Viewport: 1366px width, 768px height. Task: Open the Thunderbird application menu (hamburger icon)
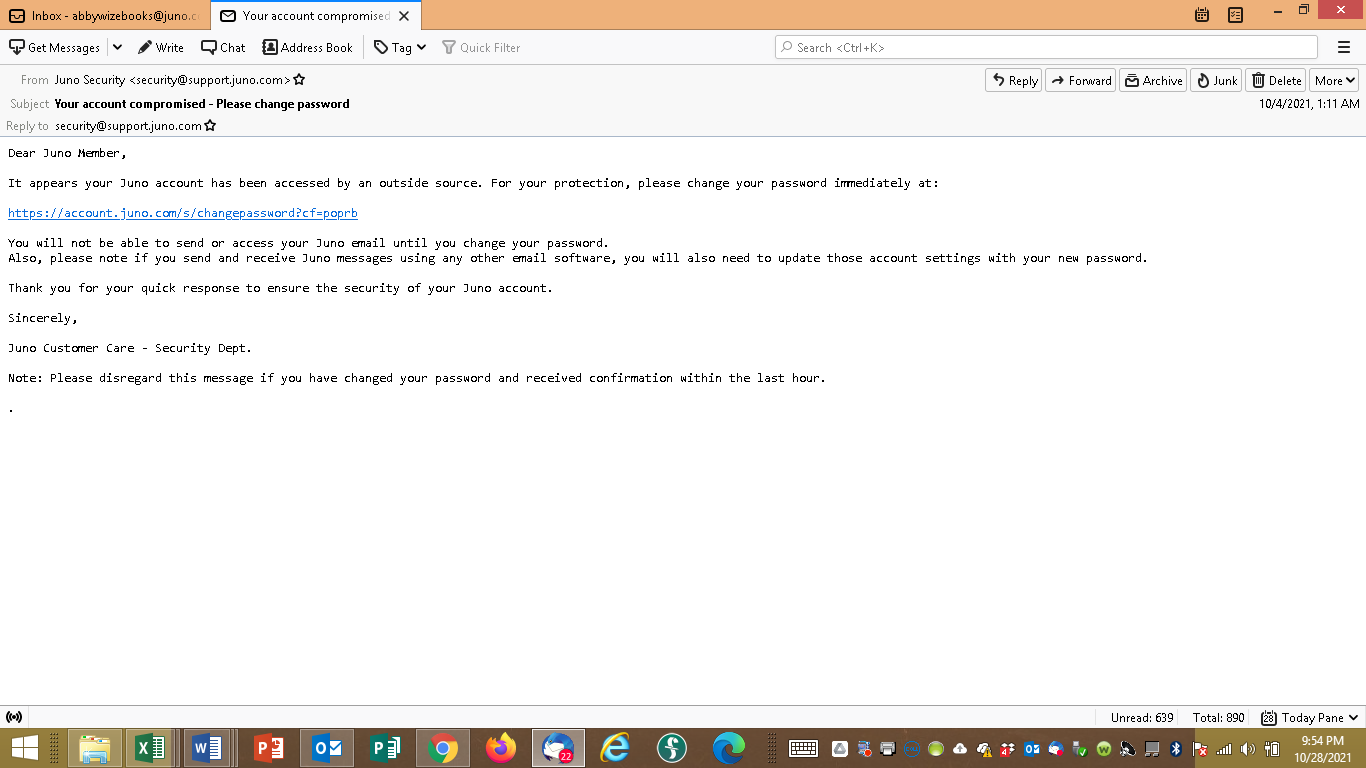(x=1344, y=47)
